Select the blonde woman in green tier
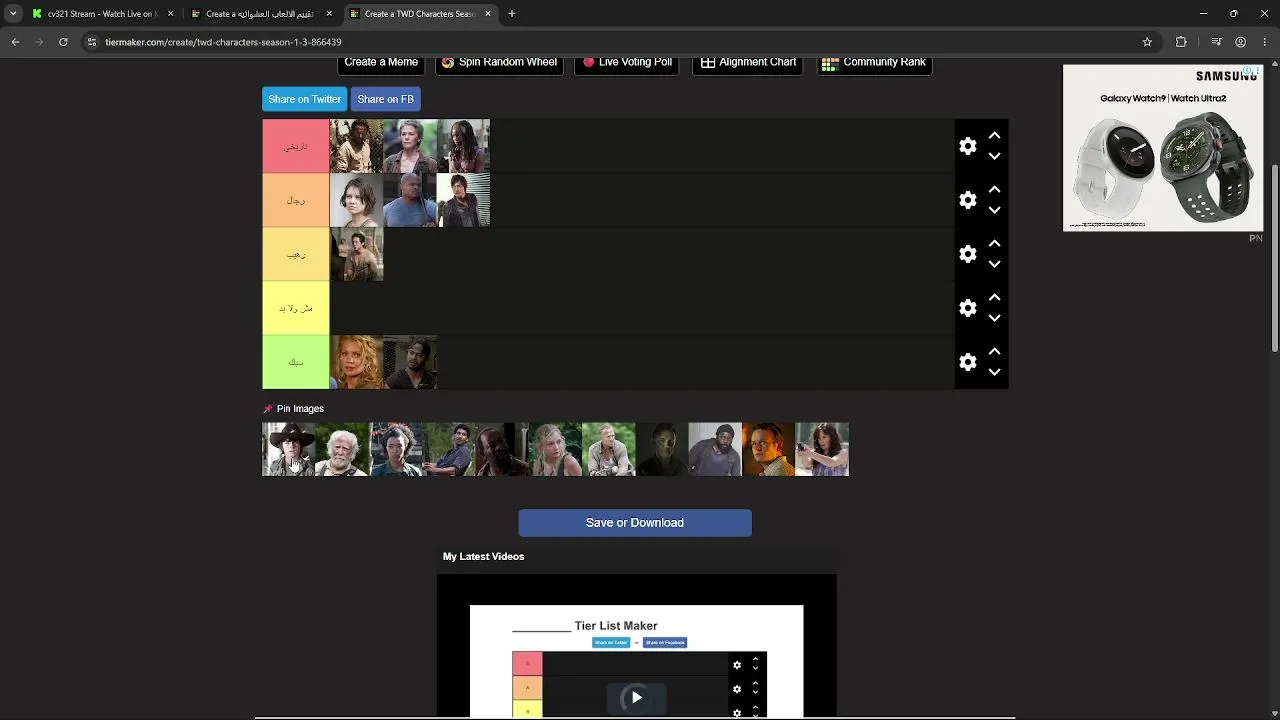Screen dimensions: 1280x720 coord(357,362)
